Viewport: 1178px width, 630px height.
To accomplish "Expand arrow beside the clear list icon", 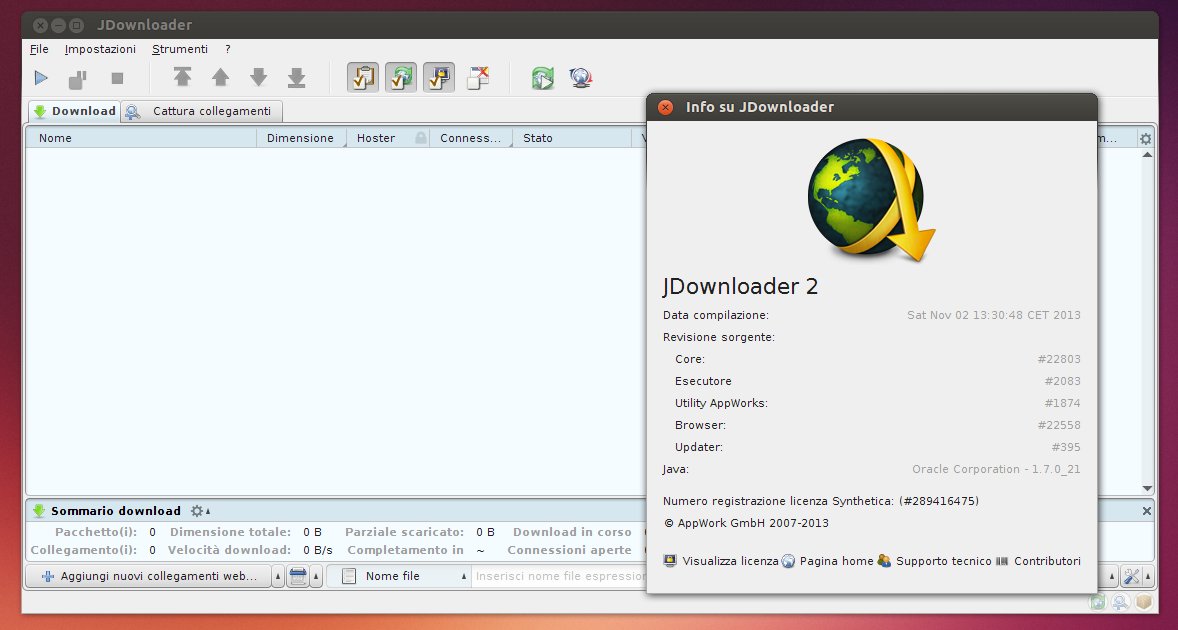I will 316,577.
